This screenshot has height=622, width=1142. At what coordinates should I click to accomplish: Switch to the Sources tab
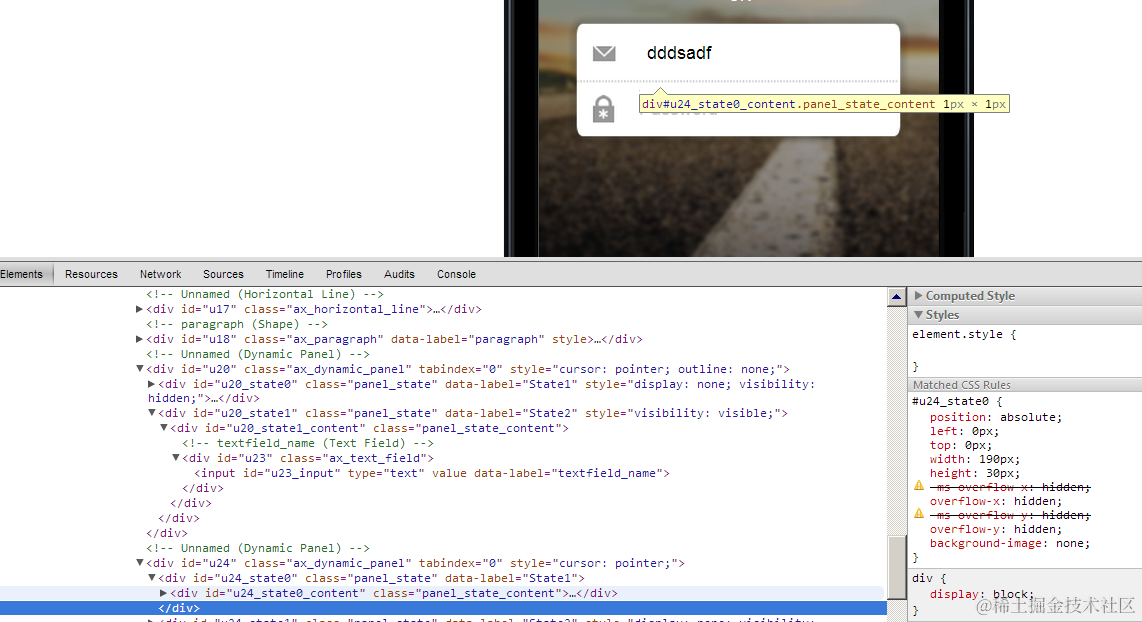[x=223, y=274]
